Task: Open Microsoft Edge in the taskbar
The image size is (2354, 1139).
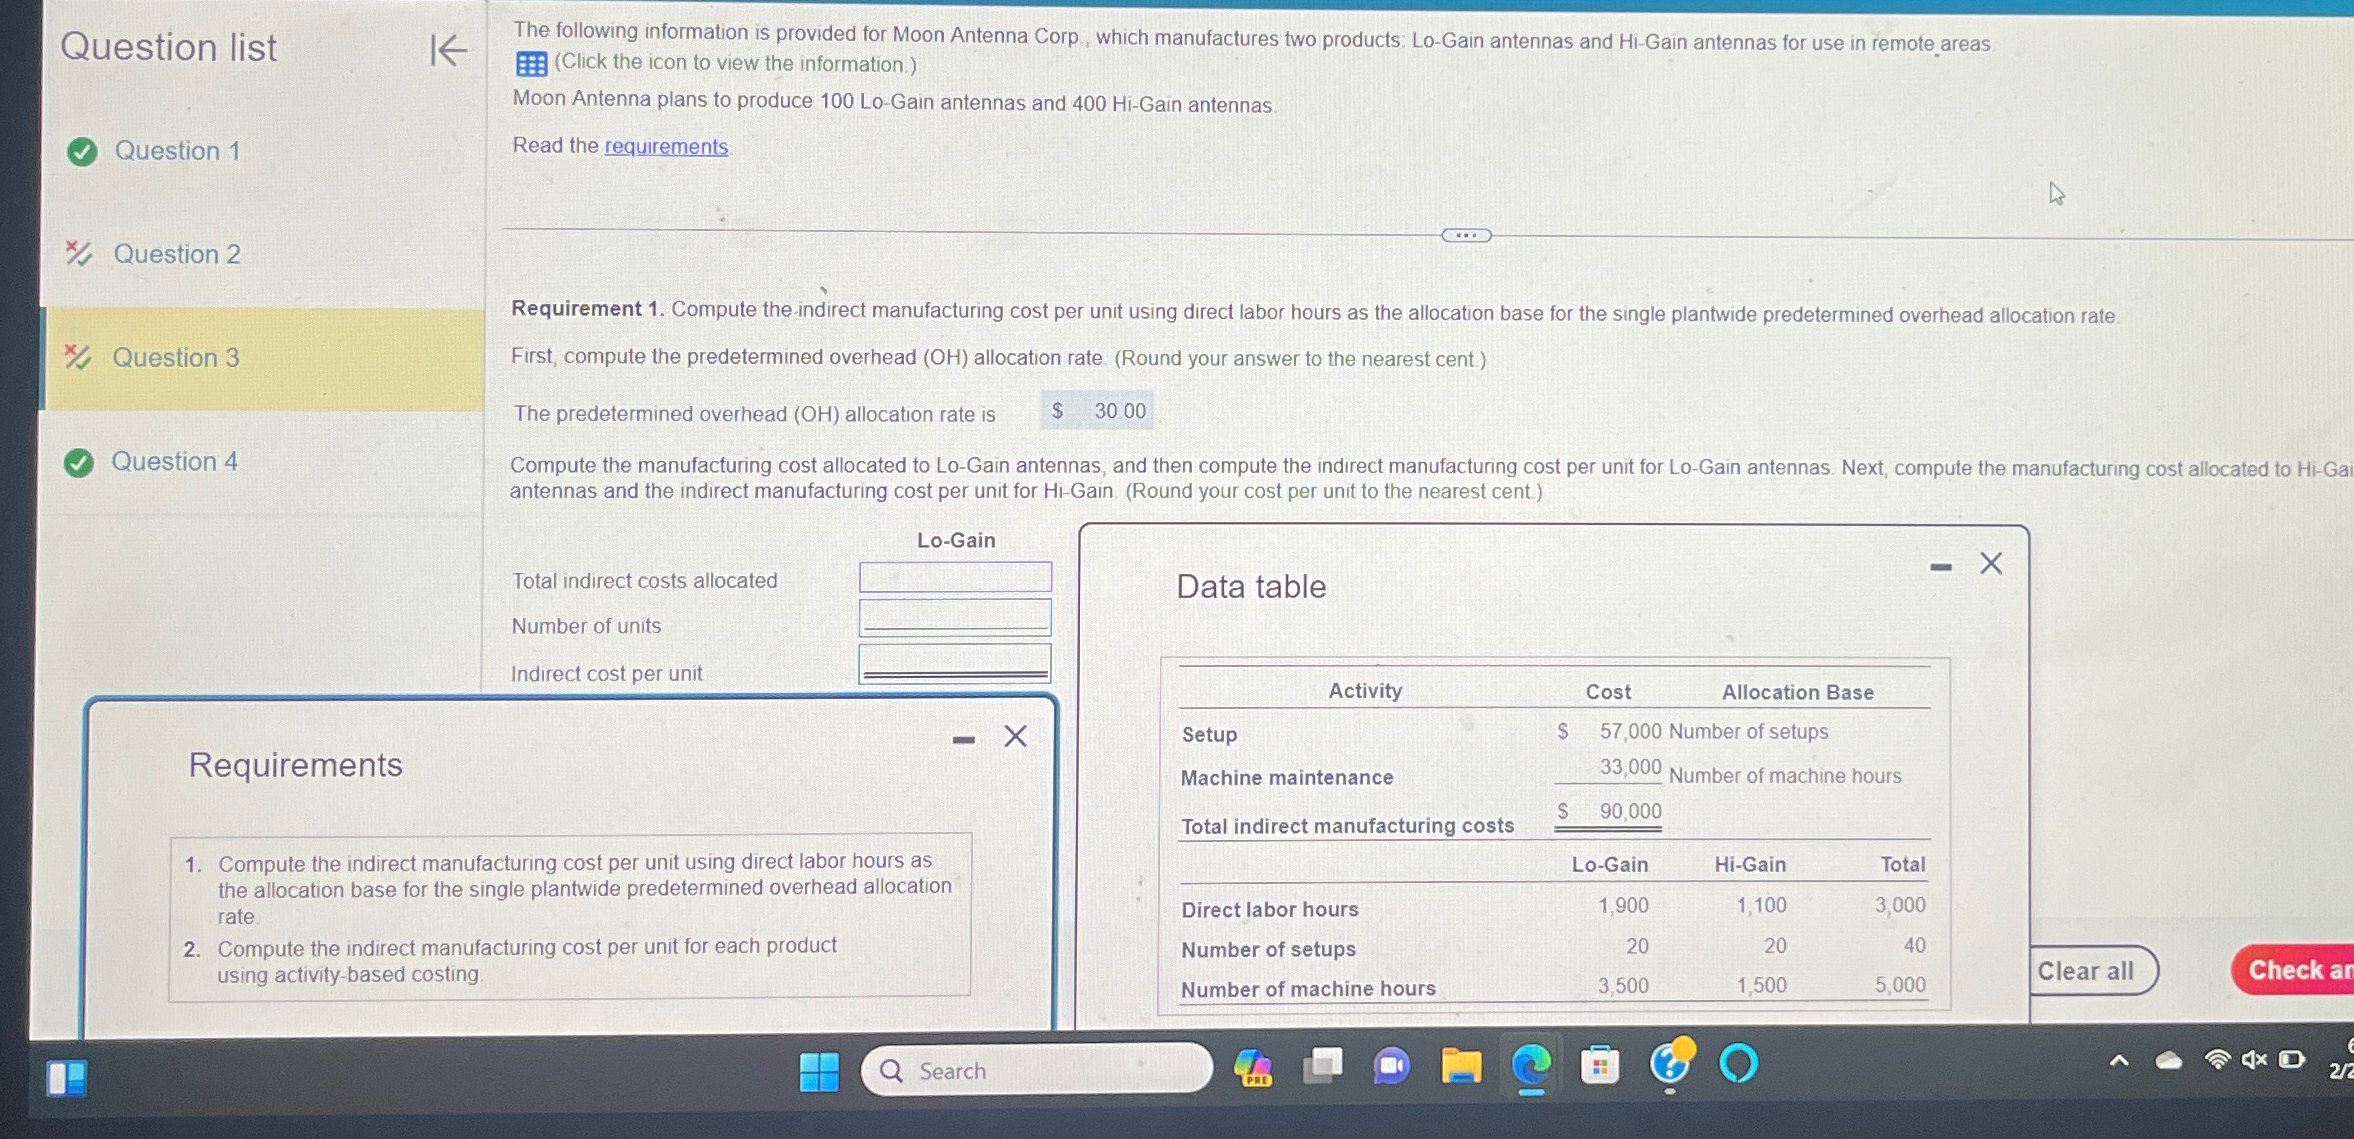Action: (1530, 1066)
